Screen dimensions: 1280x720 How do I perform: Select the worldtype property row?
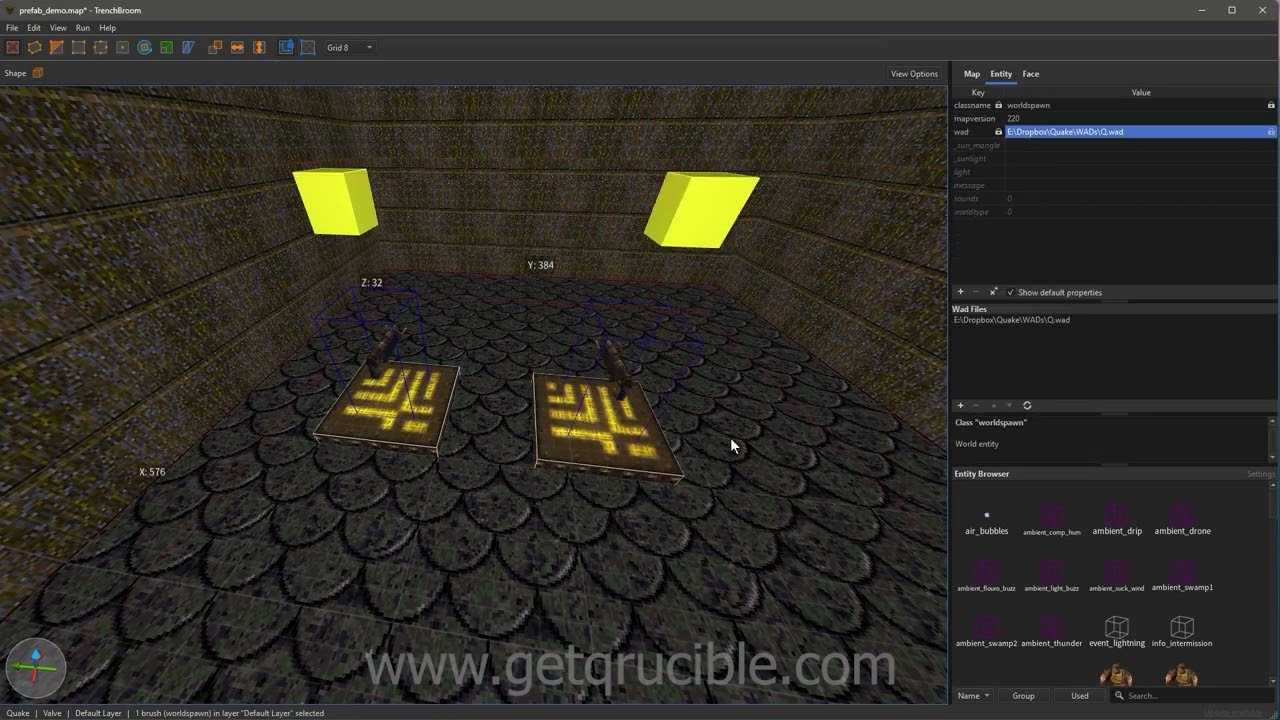[1113, 212]
